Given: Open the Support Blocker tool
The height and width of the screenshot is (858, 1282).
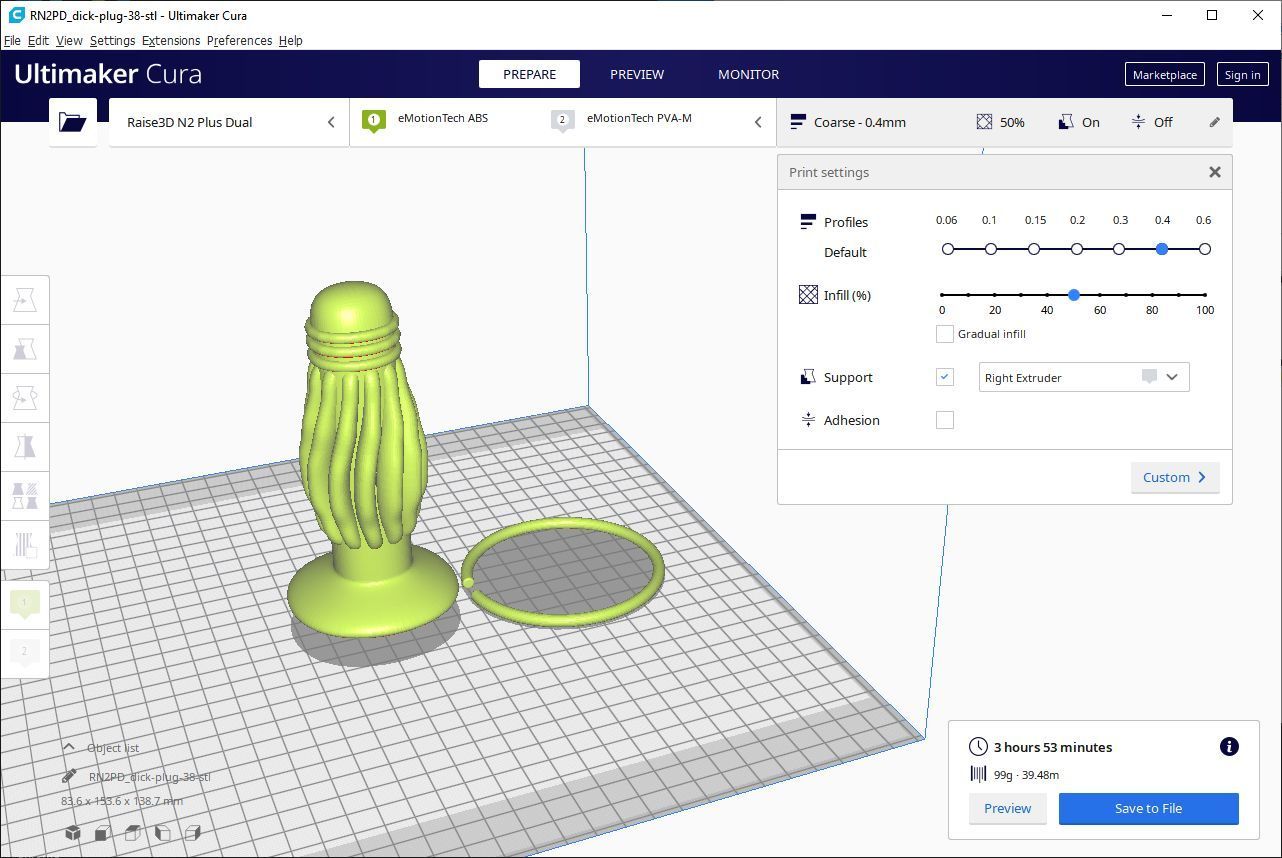Looking at the screenshot, I should (25, 545).
